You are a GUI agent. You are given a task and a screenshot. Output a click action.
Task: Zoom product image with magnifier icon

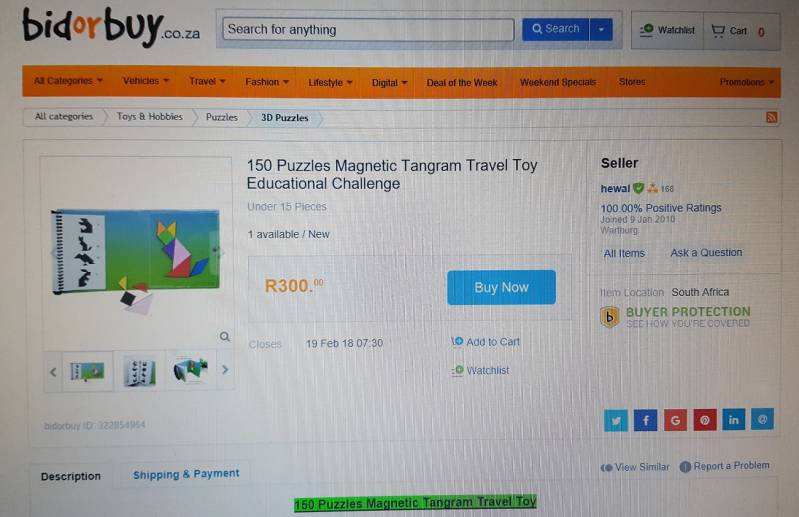click(225, 337)
